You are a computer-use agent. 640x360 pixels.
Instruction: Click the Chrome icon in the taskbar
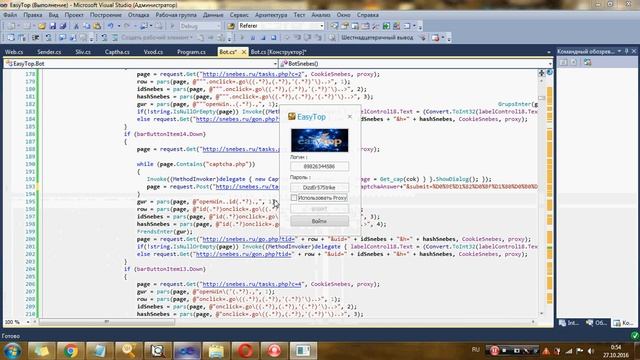71,350
